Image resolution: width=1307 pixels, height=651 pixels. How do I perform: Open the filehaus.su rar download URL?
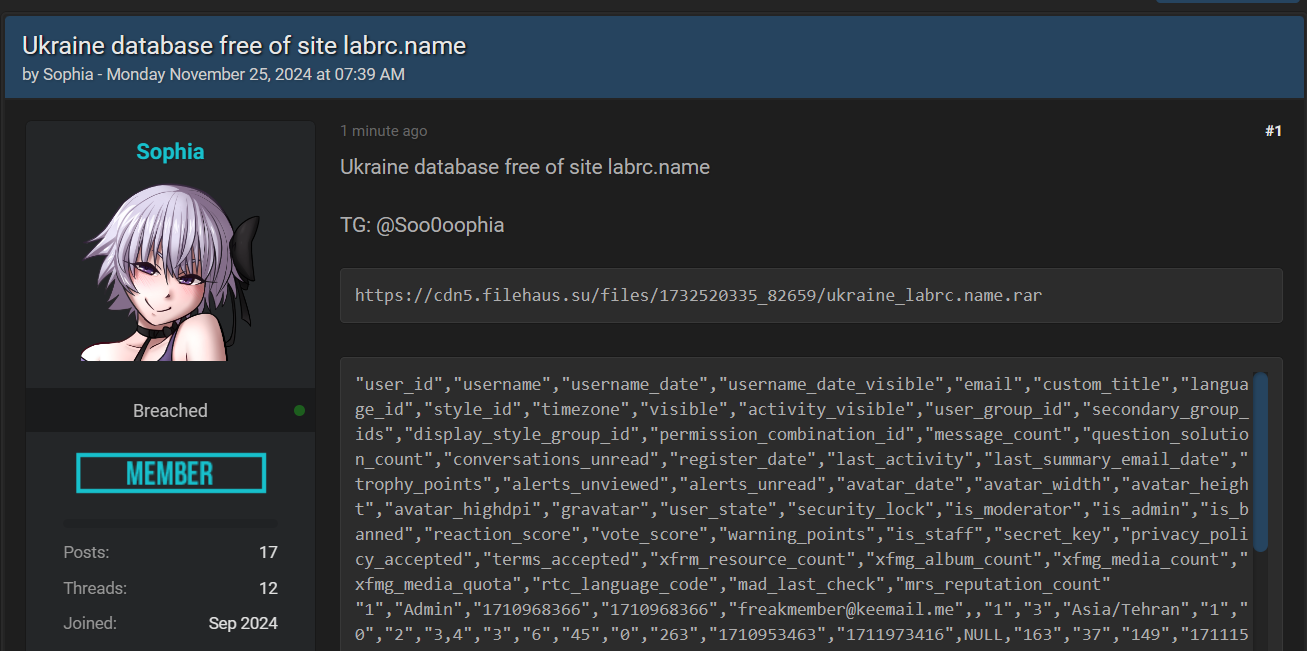pyautogui.click(x=698, y=295)
